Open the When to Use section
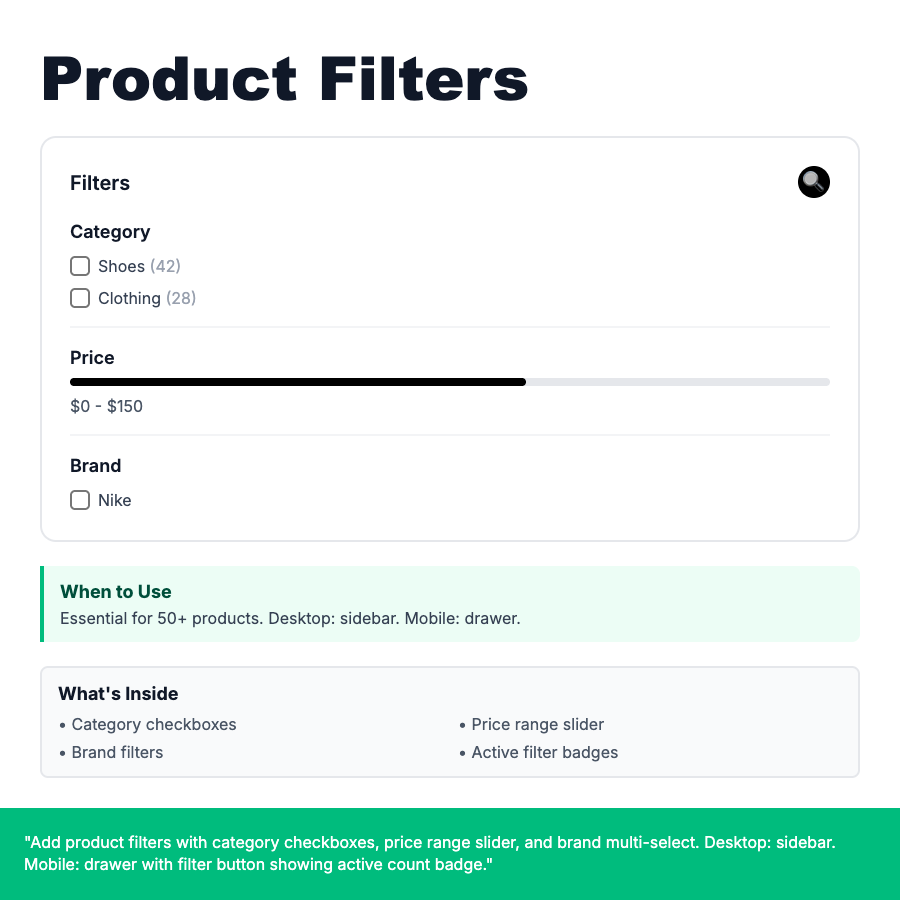 pos(115,591)
